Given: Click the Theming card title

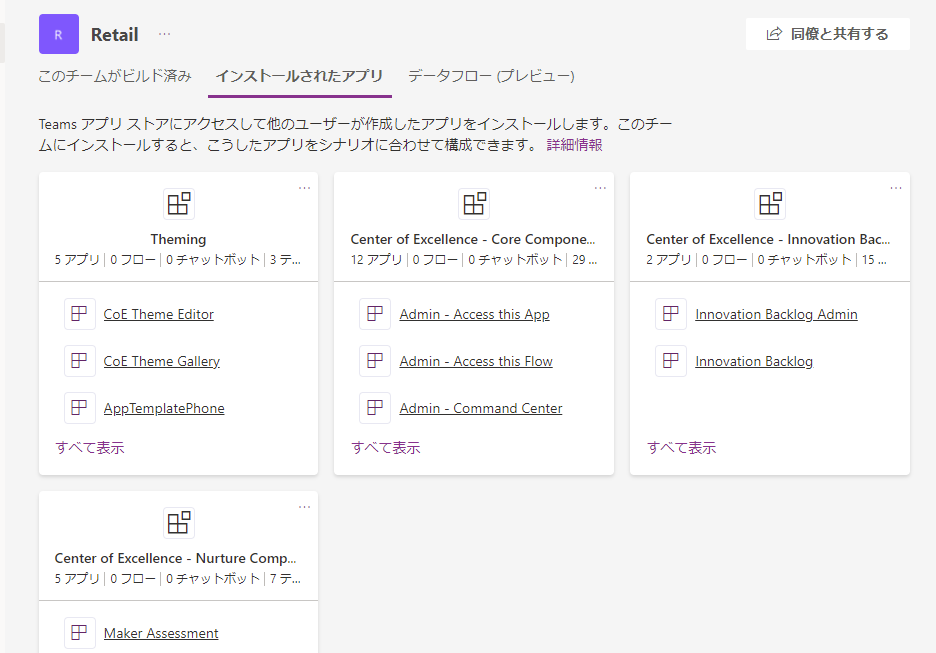Looking at the screenshot, I should [178, 239].
